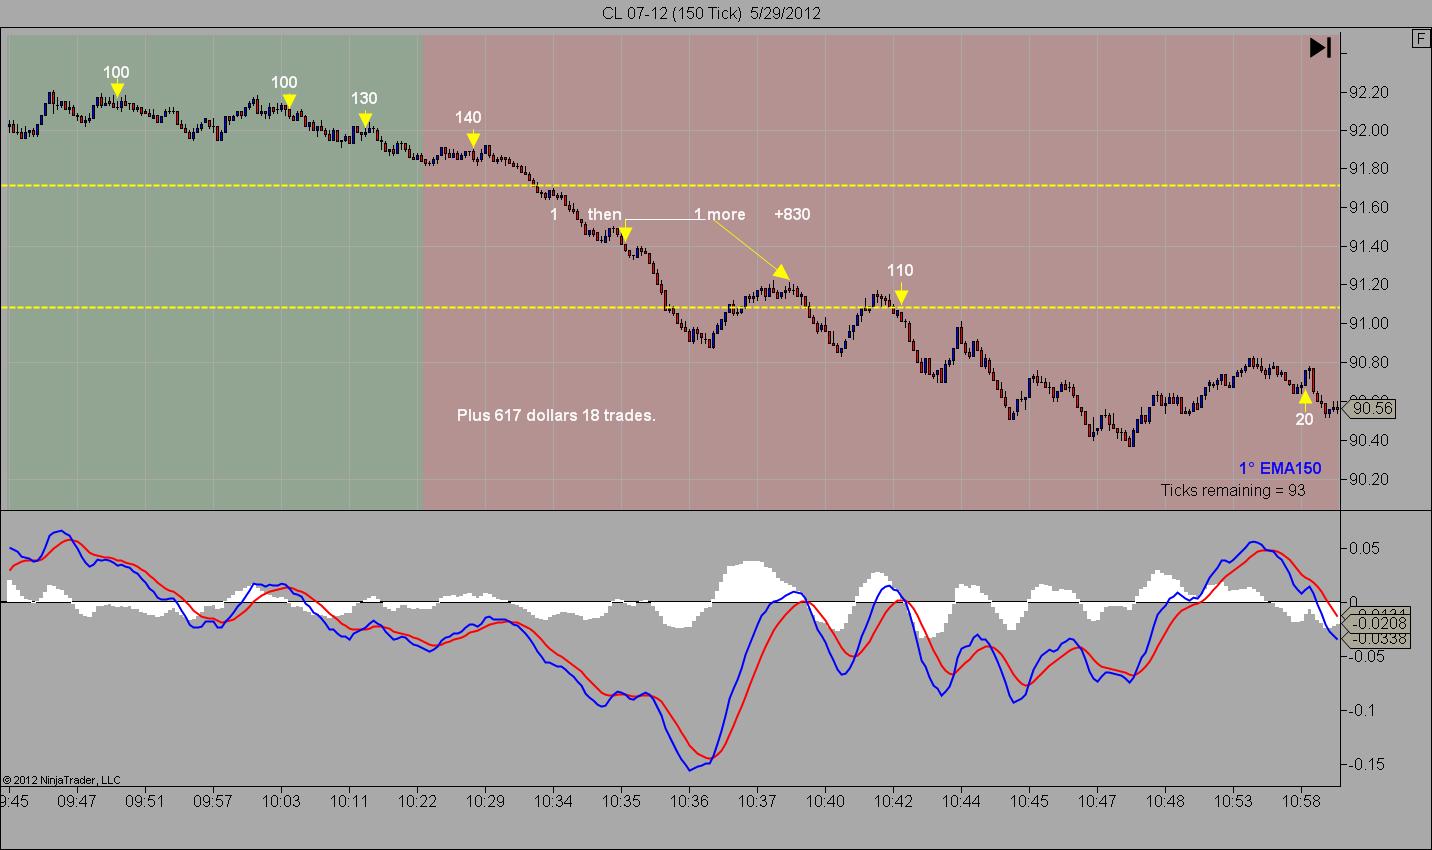Click the 10:35 time axis label
This screenshot has width=1432, height=850.
(621, 801)
